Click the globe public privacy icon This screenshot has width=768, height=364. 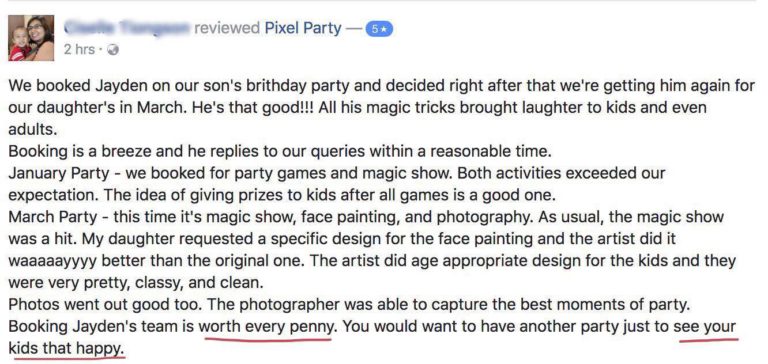coord(113,49)
